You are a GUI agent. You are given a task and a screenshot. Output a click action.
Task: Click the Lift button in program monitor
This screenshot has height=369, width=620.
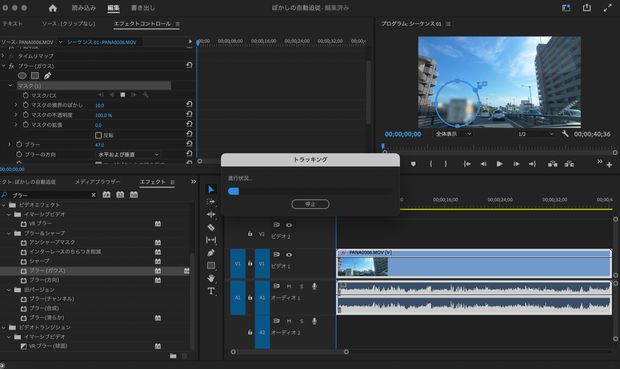[x=552, y=164]
